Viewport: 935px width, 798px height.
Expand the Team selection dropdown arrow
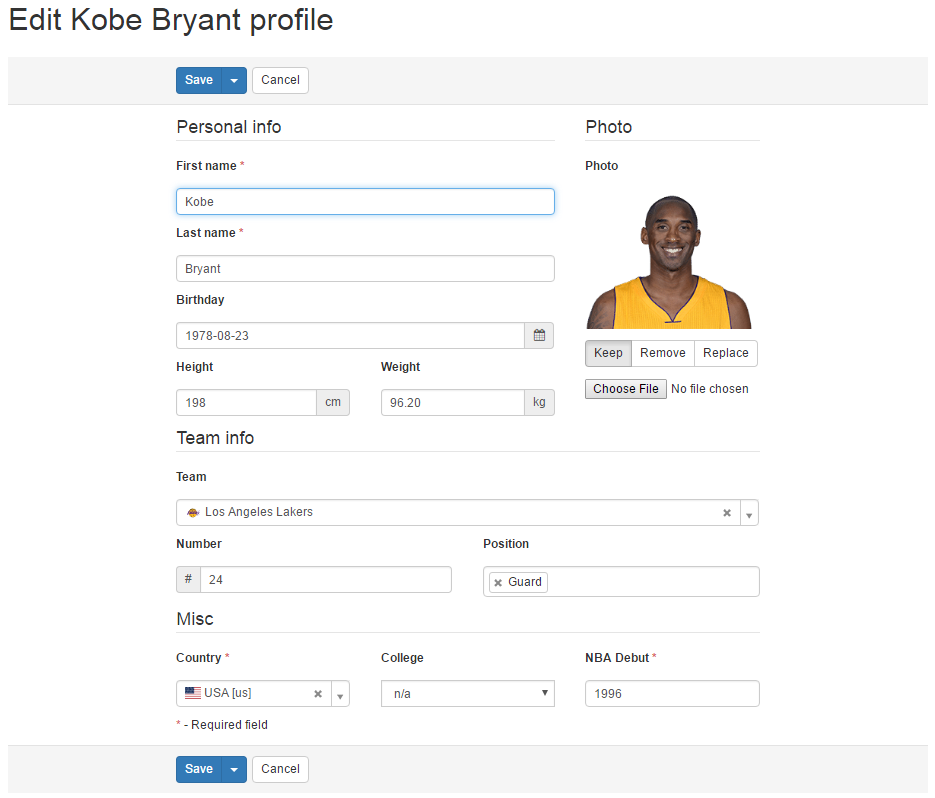click(x=749, y=512)
